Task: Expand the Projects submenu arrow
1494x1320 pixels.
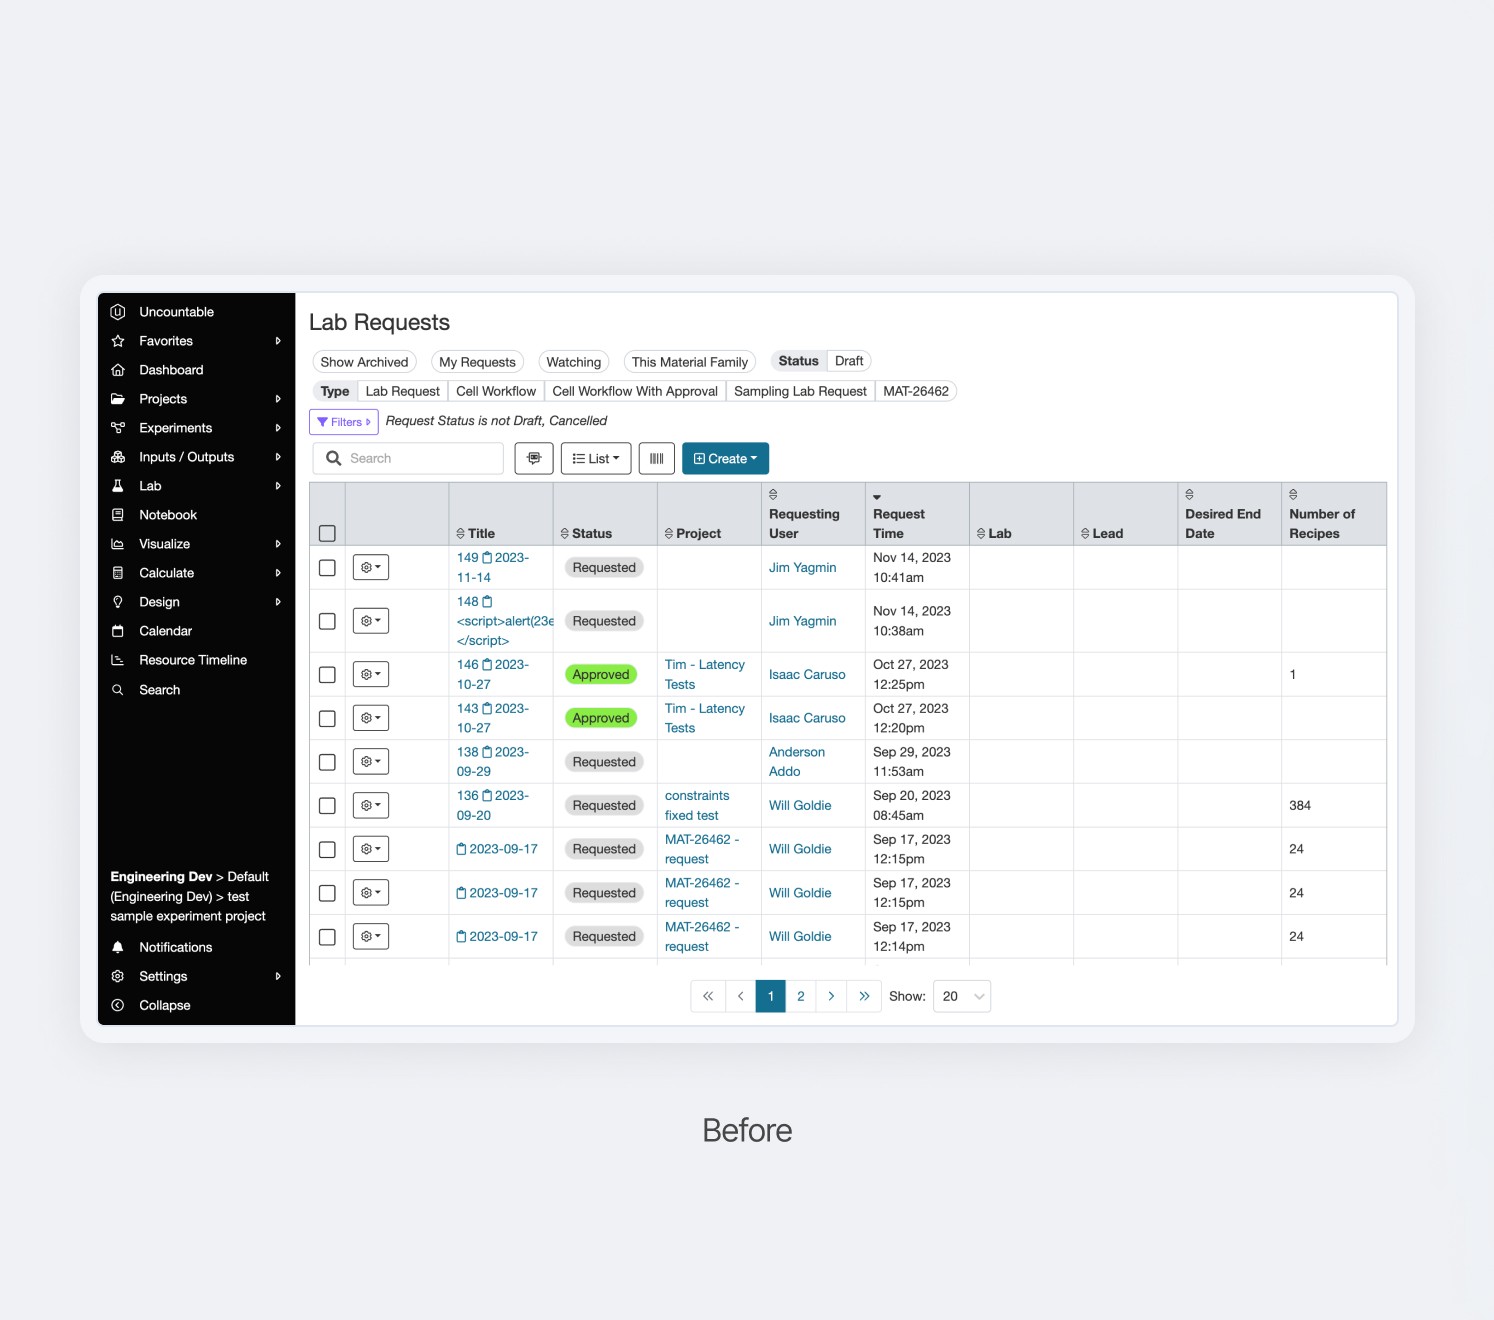Action: [x=278, y=399]
